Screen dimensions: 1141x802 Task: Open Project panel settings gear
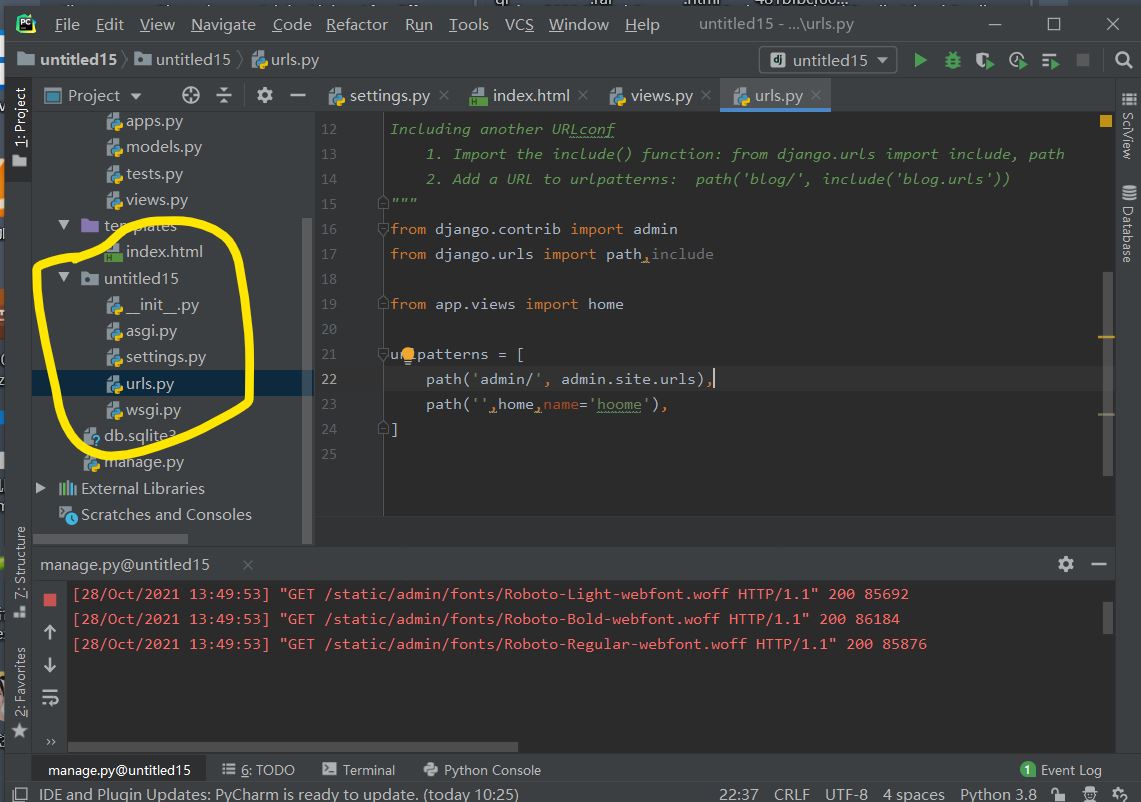pyautogui.click(x=264, y=95)
